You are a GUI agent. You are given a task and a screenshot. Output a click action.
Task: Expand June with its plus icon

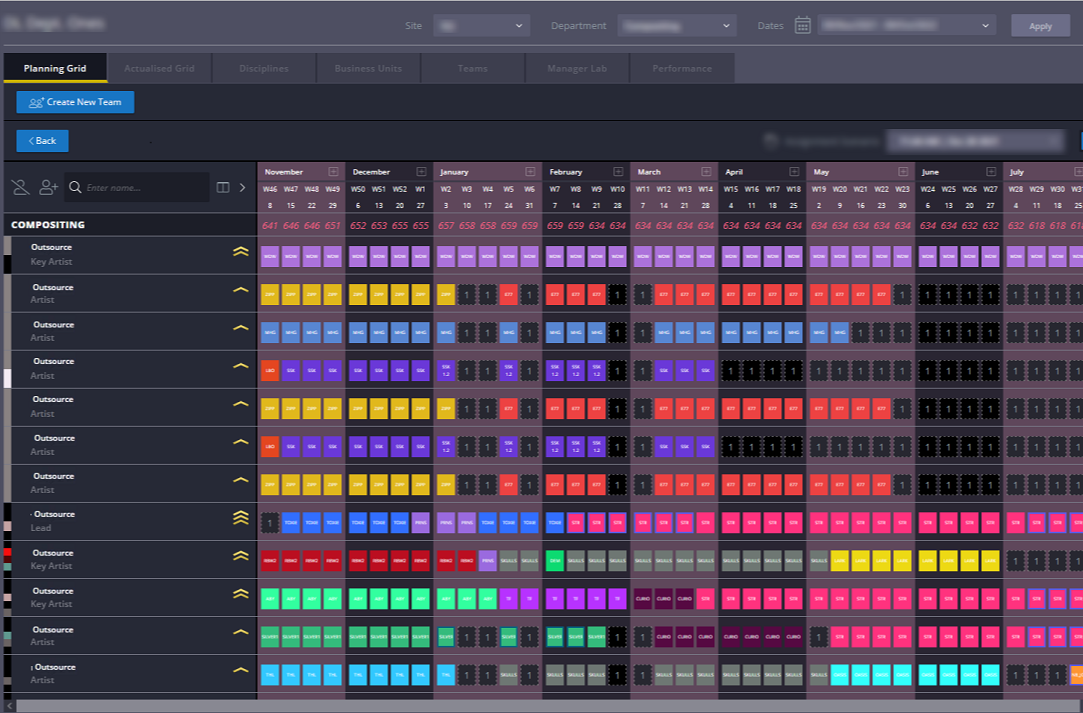pos(991,171)
